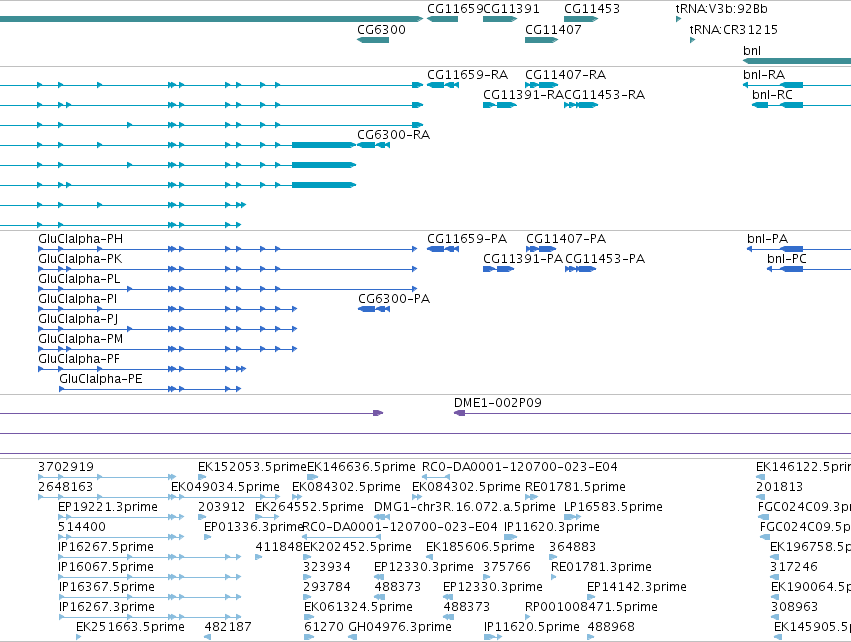The height and width of the screenshot is (642, 851).
Task: Select EST EK152053.5prime
Action: click(252, 467)
